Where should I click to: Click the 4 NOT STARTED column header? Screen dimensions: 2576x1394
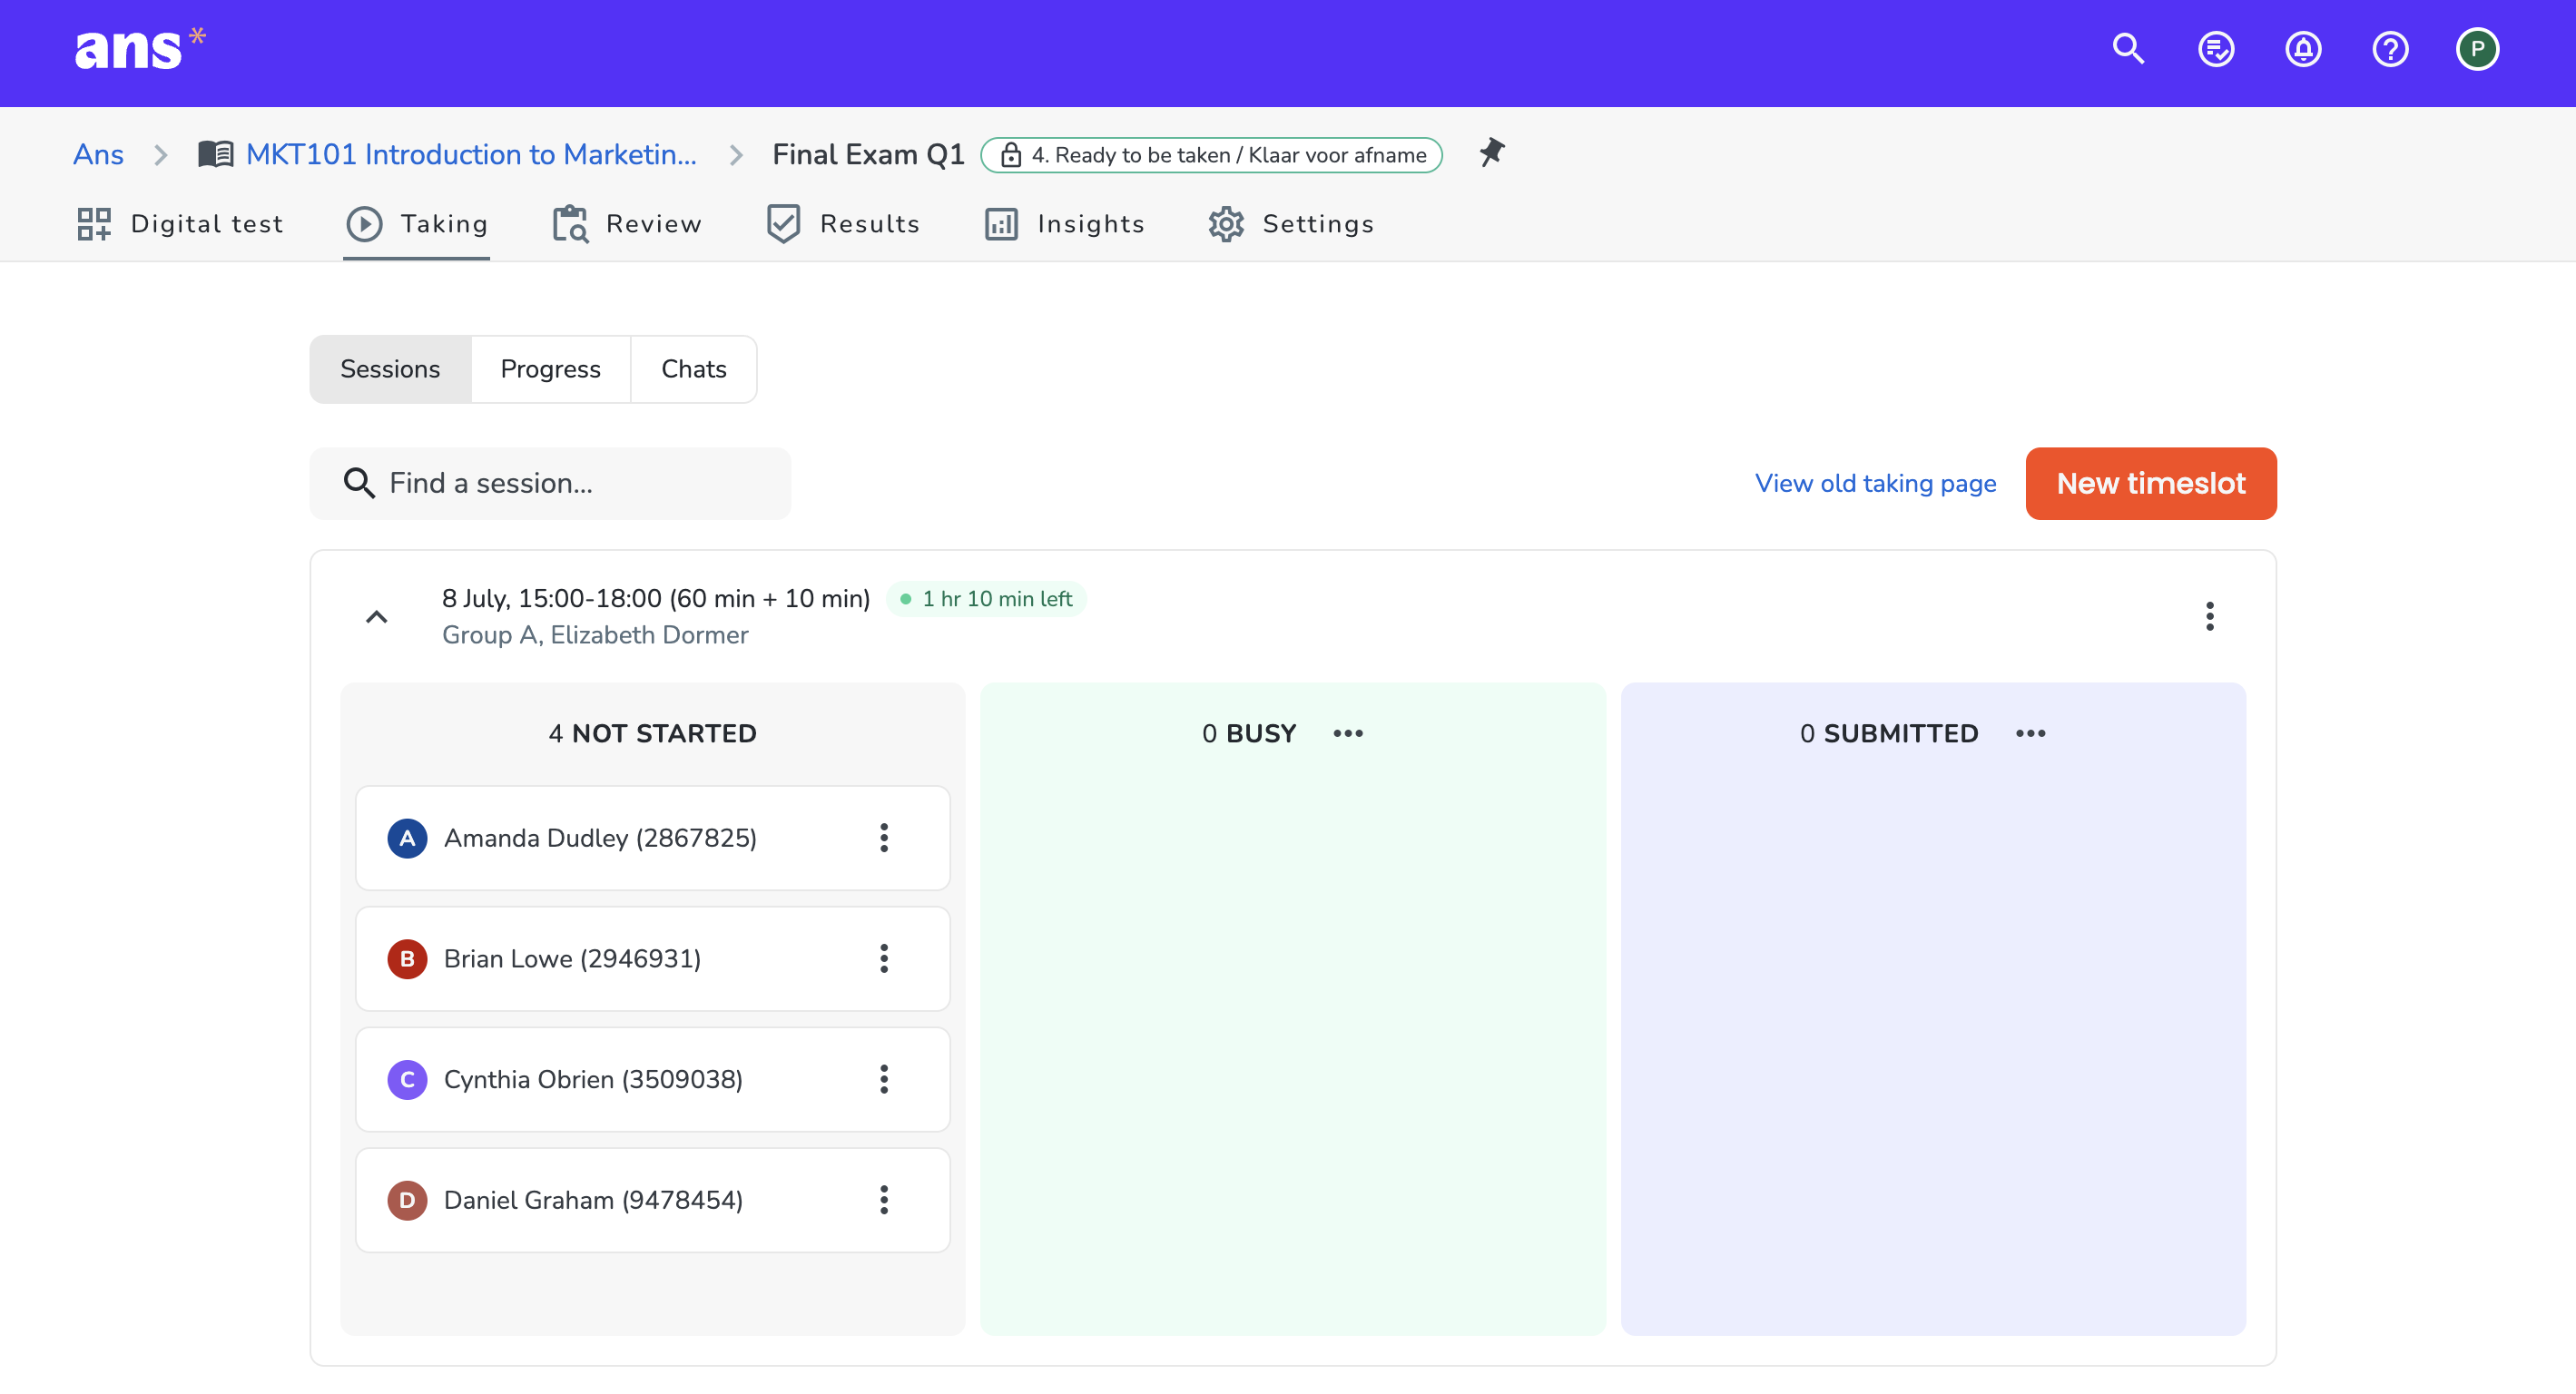pyautogui.click(x=652, y=733)
